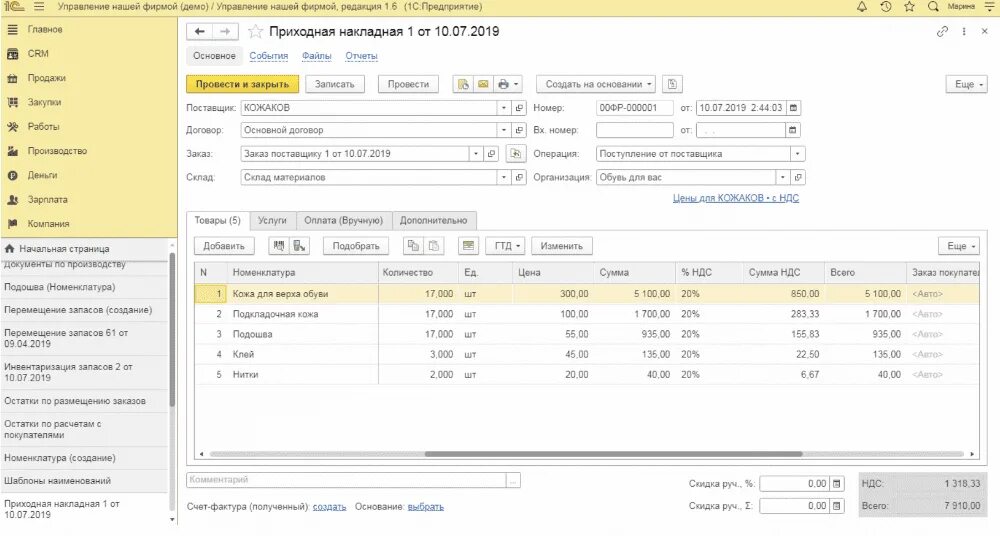Open Создать на основании dropdown

click(x=596, y=84)
